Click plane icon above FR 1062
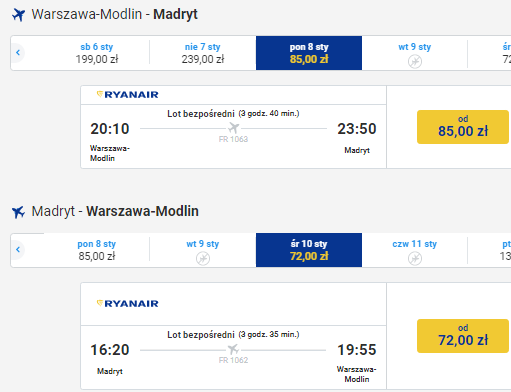Image resolution: width=511 pixels, height=392 pixels. coord(233,349)
